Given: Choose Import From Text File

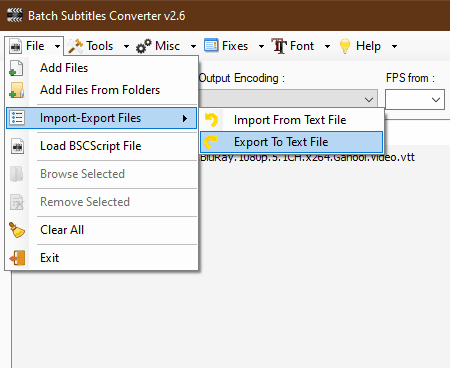Looking at the screenshot, I should point(291,120).
